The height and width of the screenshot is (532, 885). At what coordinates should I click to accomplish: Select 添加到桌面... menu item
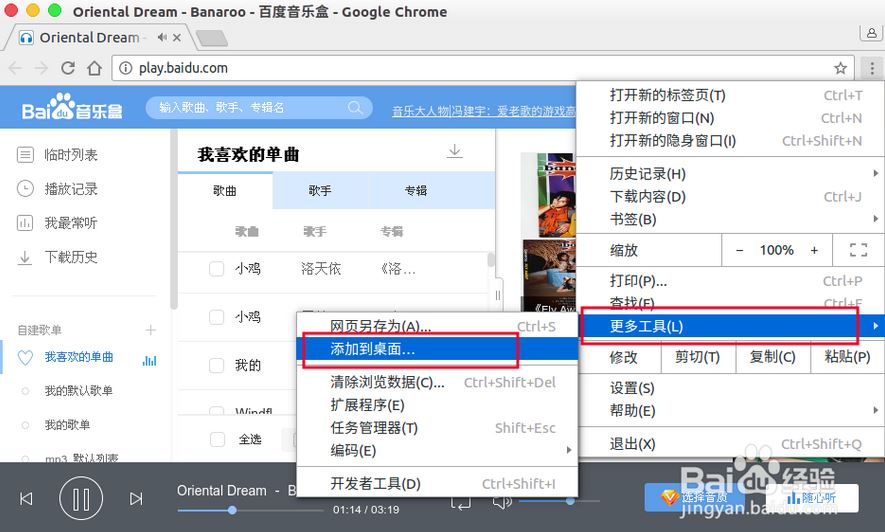(x=437, y=349)
